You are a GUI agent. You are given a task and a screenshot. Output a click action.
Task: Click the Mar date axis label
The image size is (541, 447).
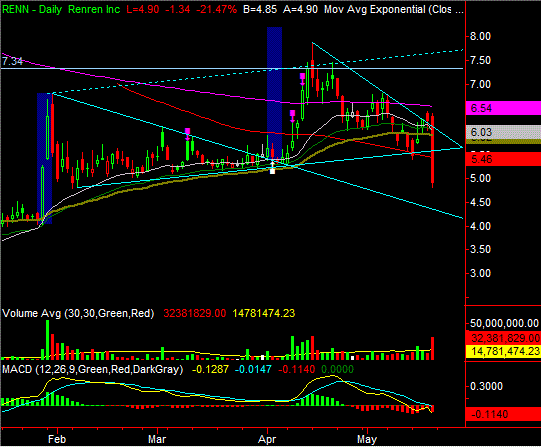(x=157, y=439)
